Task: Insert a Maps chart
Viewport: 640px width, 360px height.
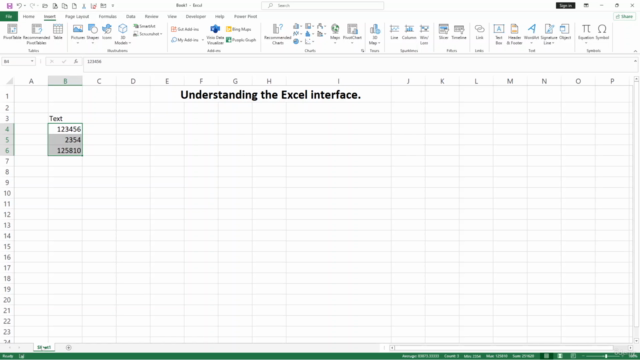Action: pos(335,33)
